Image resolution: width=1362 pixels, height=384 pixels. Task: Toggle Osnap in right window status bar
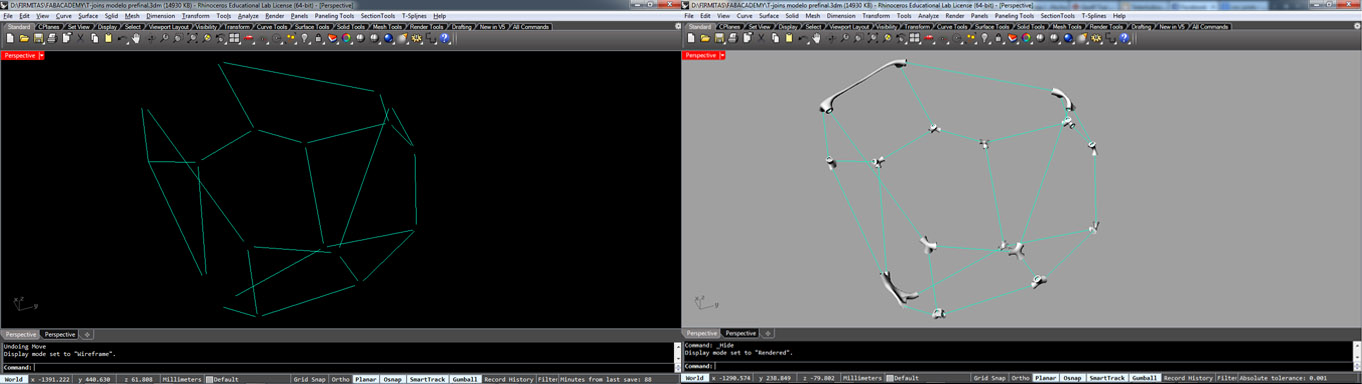(x=1073, y=379)
